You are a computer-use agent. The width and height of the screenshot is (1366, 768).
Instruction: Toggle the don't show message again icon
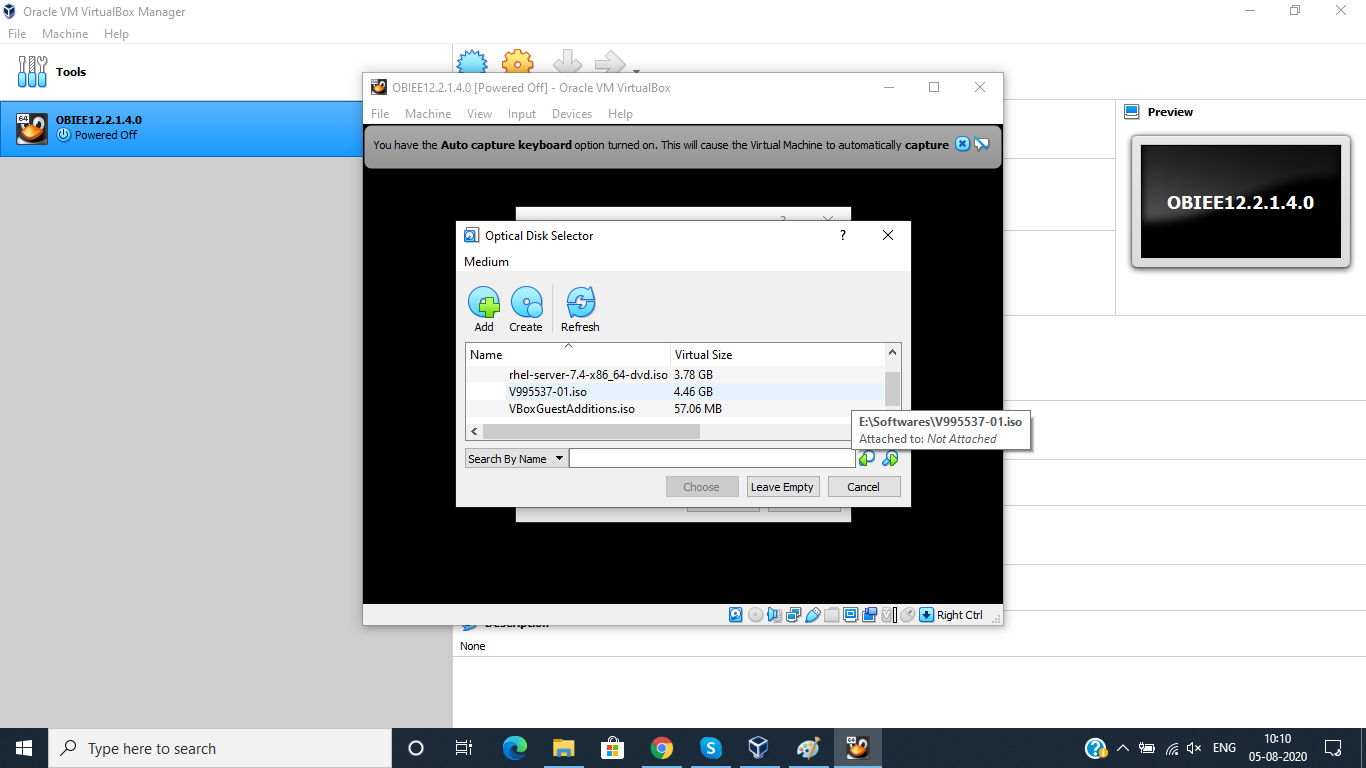tap(983, 144)
